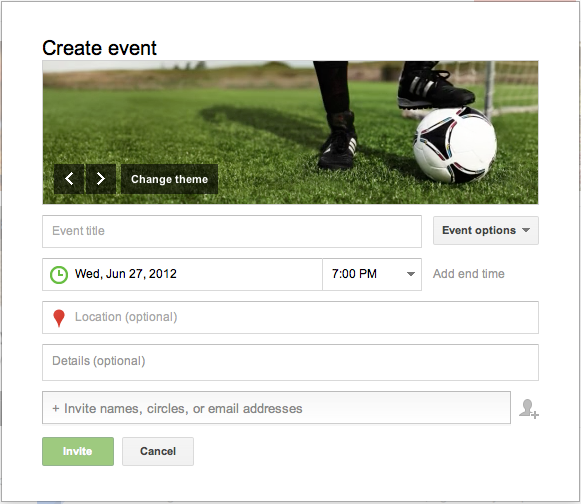
Task: Click the green Invite button
Action: pos(78,451)
